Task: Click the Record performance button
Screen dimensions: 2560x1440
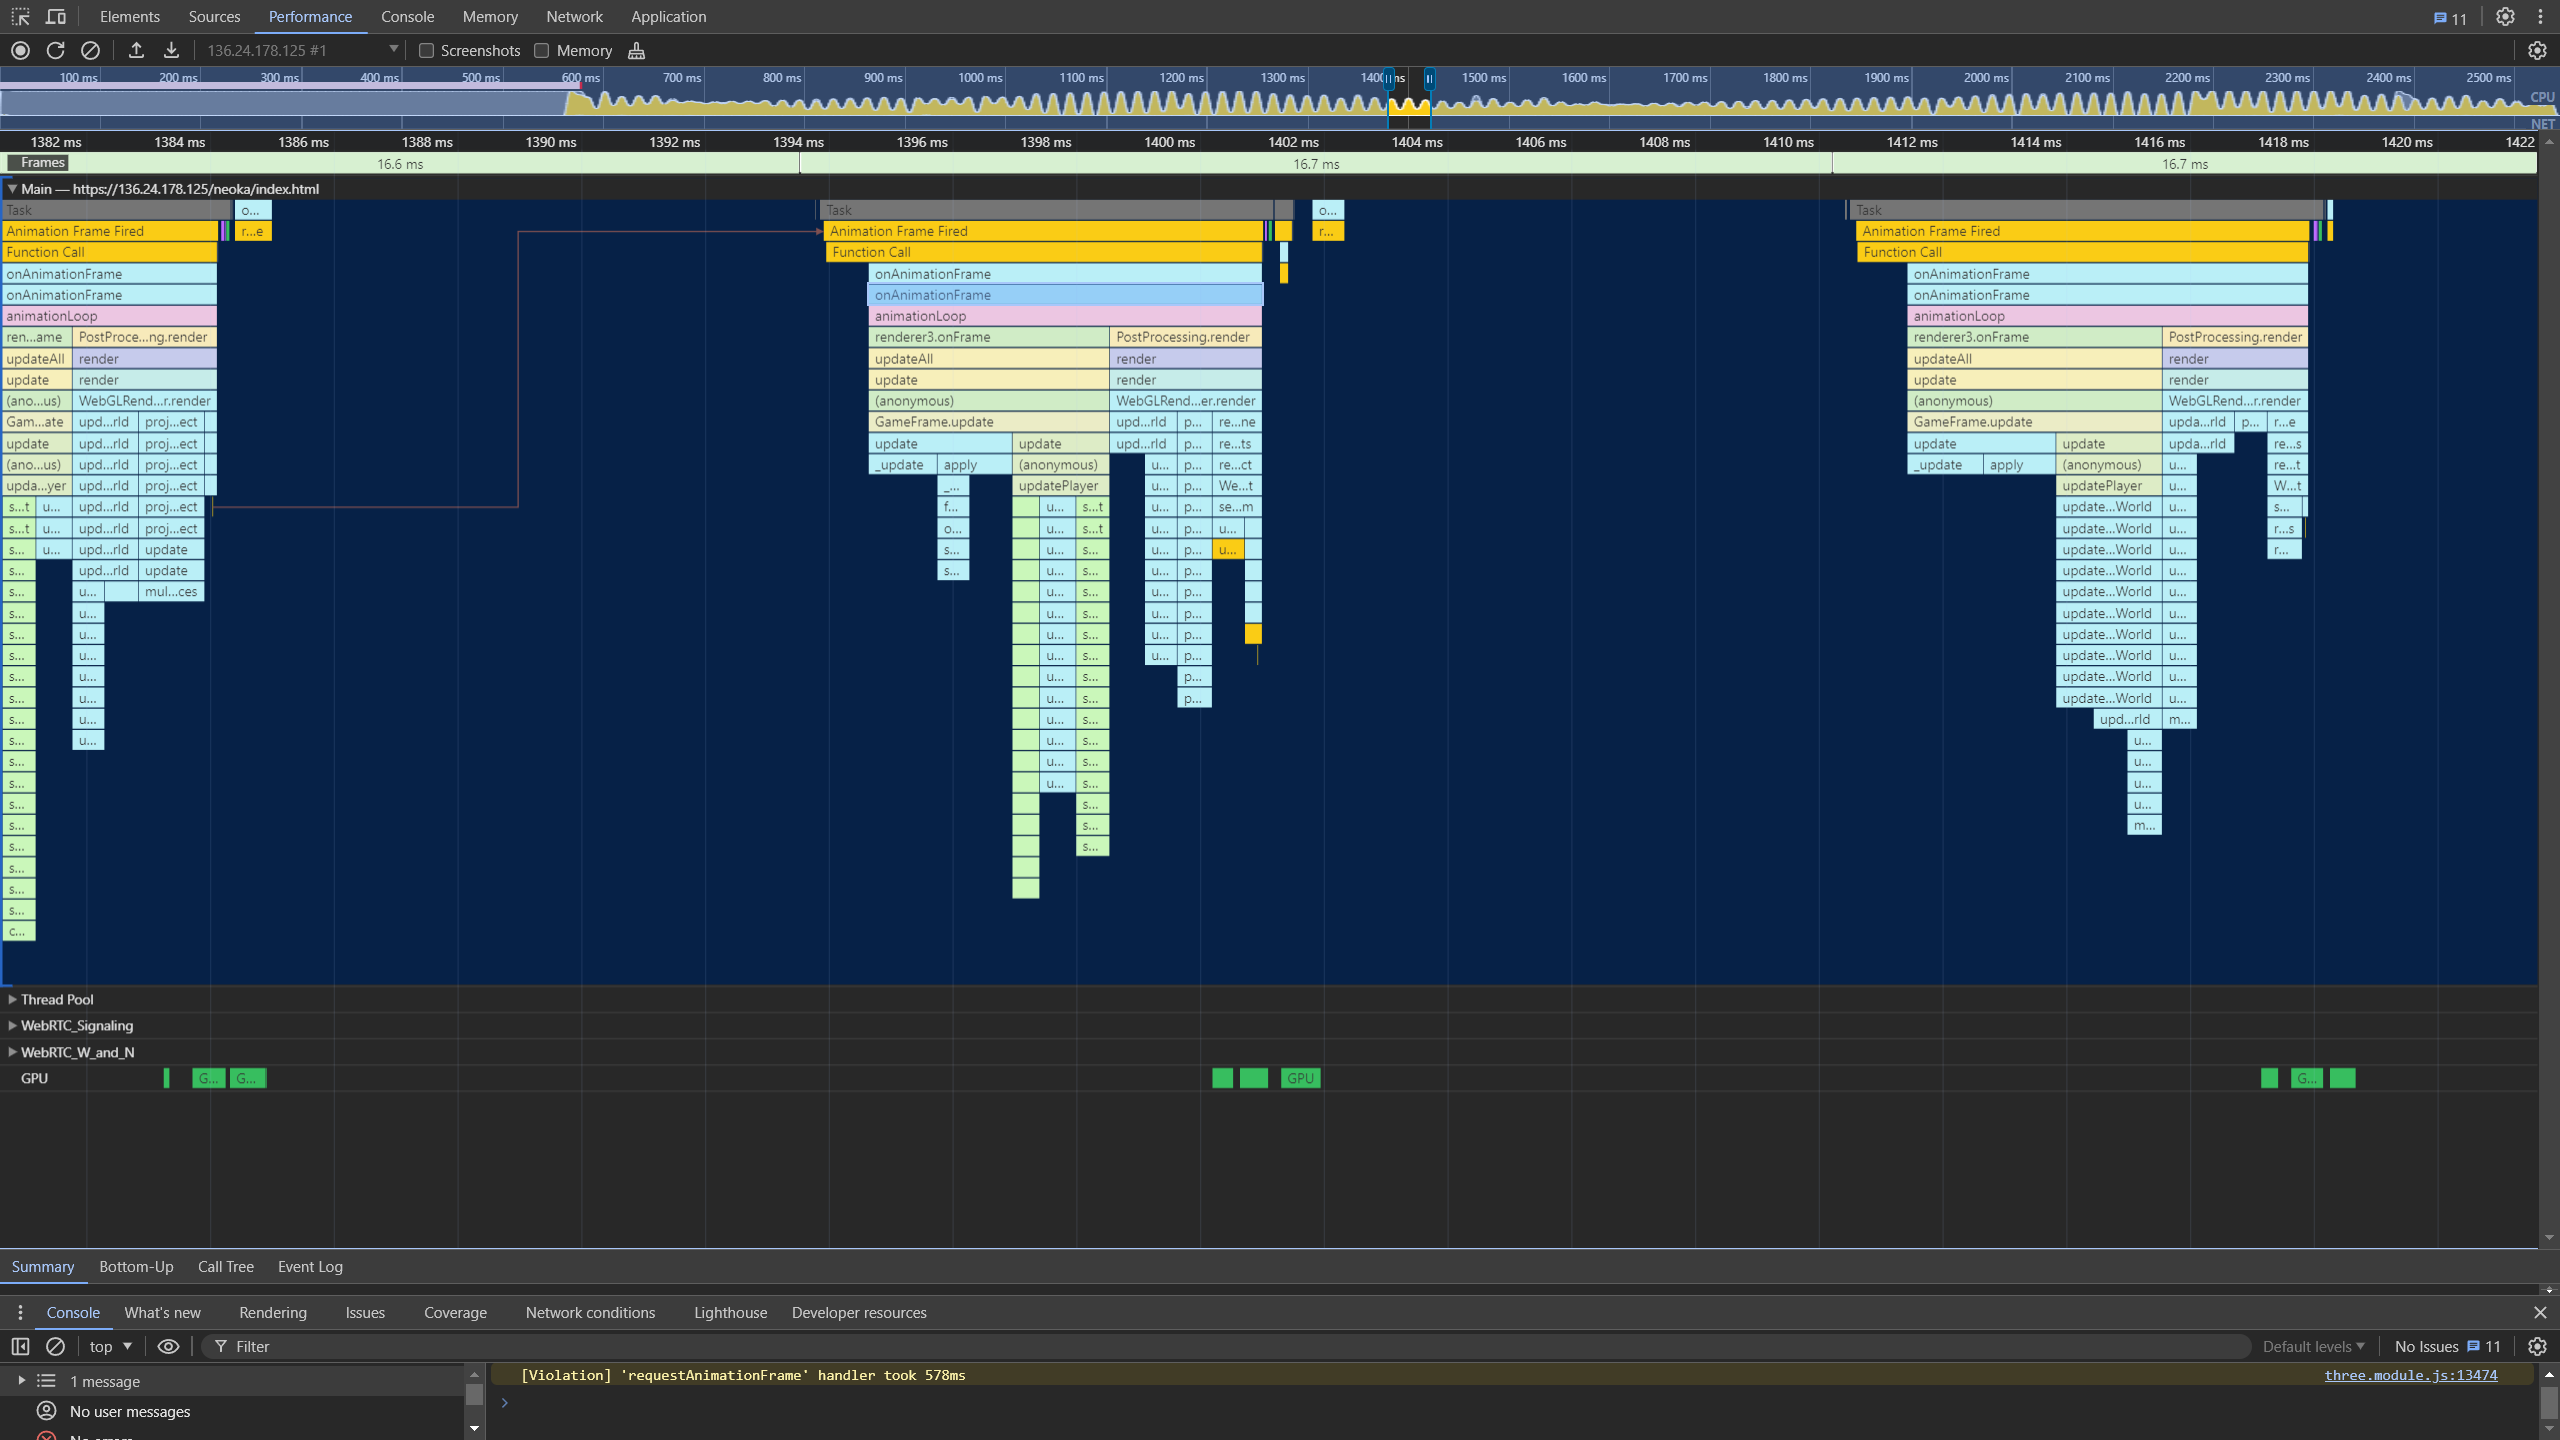Action: click(x=20, y=50)
